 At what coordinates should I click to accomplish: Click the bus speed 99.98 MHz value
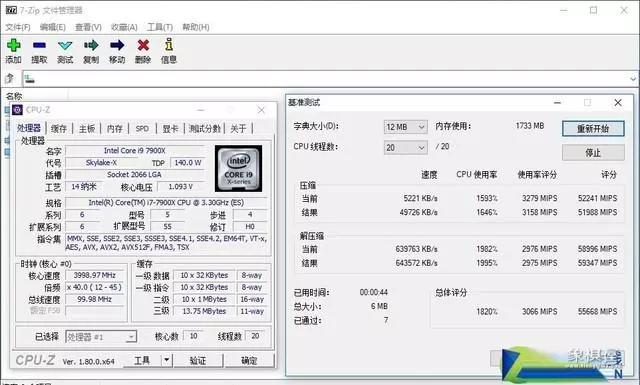click(x=95, y=299)
